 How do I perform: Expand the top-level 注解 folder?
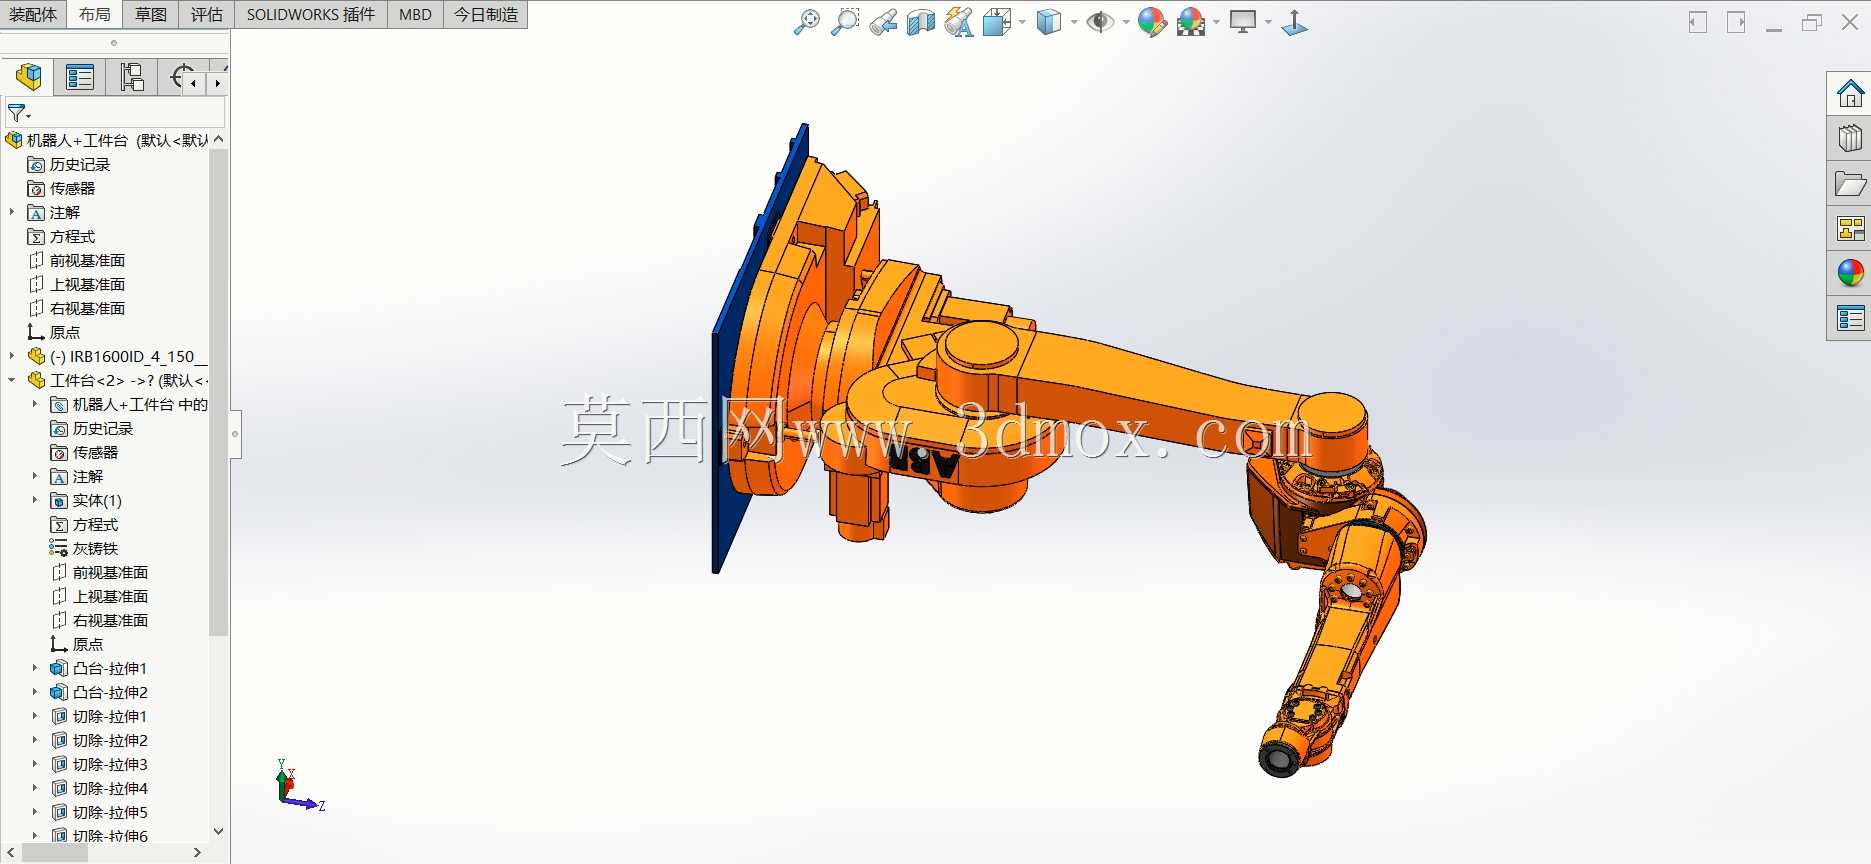(x=12, y=212)
